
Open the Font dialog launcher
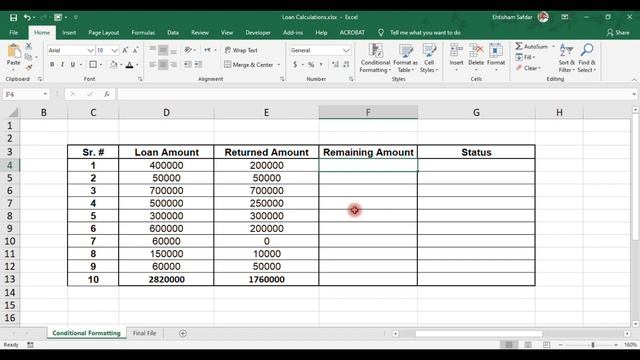(x=140, y=79)
